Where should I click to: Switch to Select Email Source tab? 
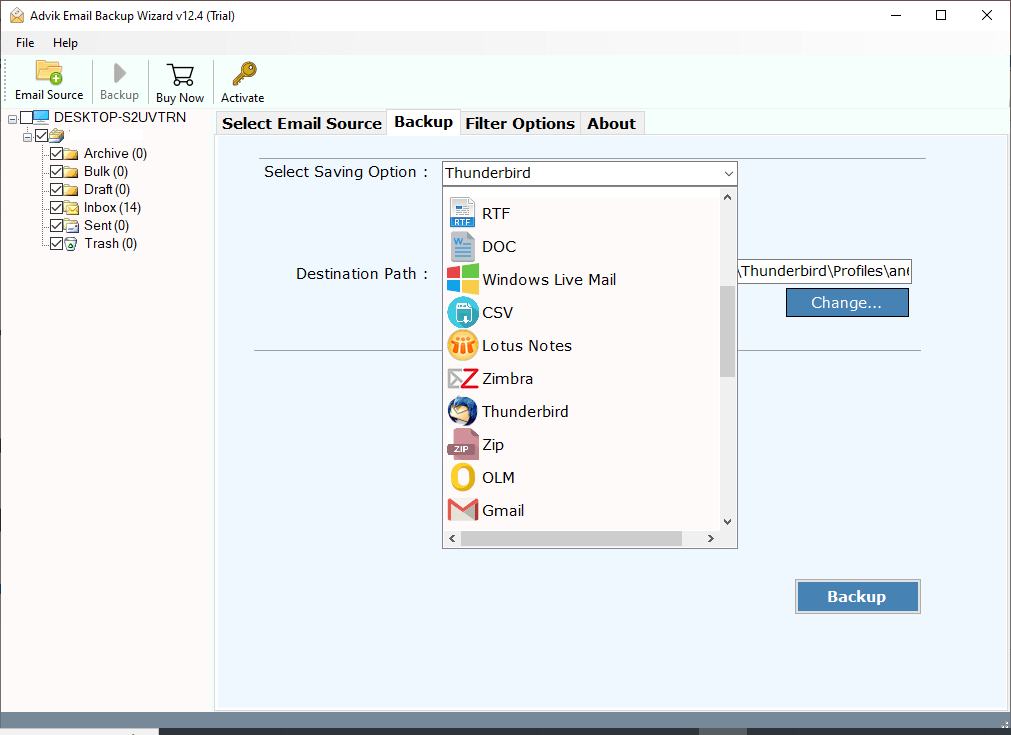pyautogui.click(x=302, y=123)
